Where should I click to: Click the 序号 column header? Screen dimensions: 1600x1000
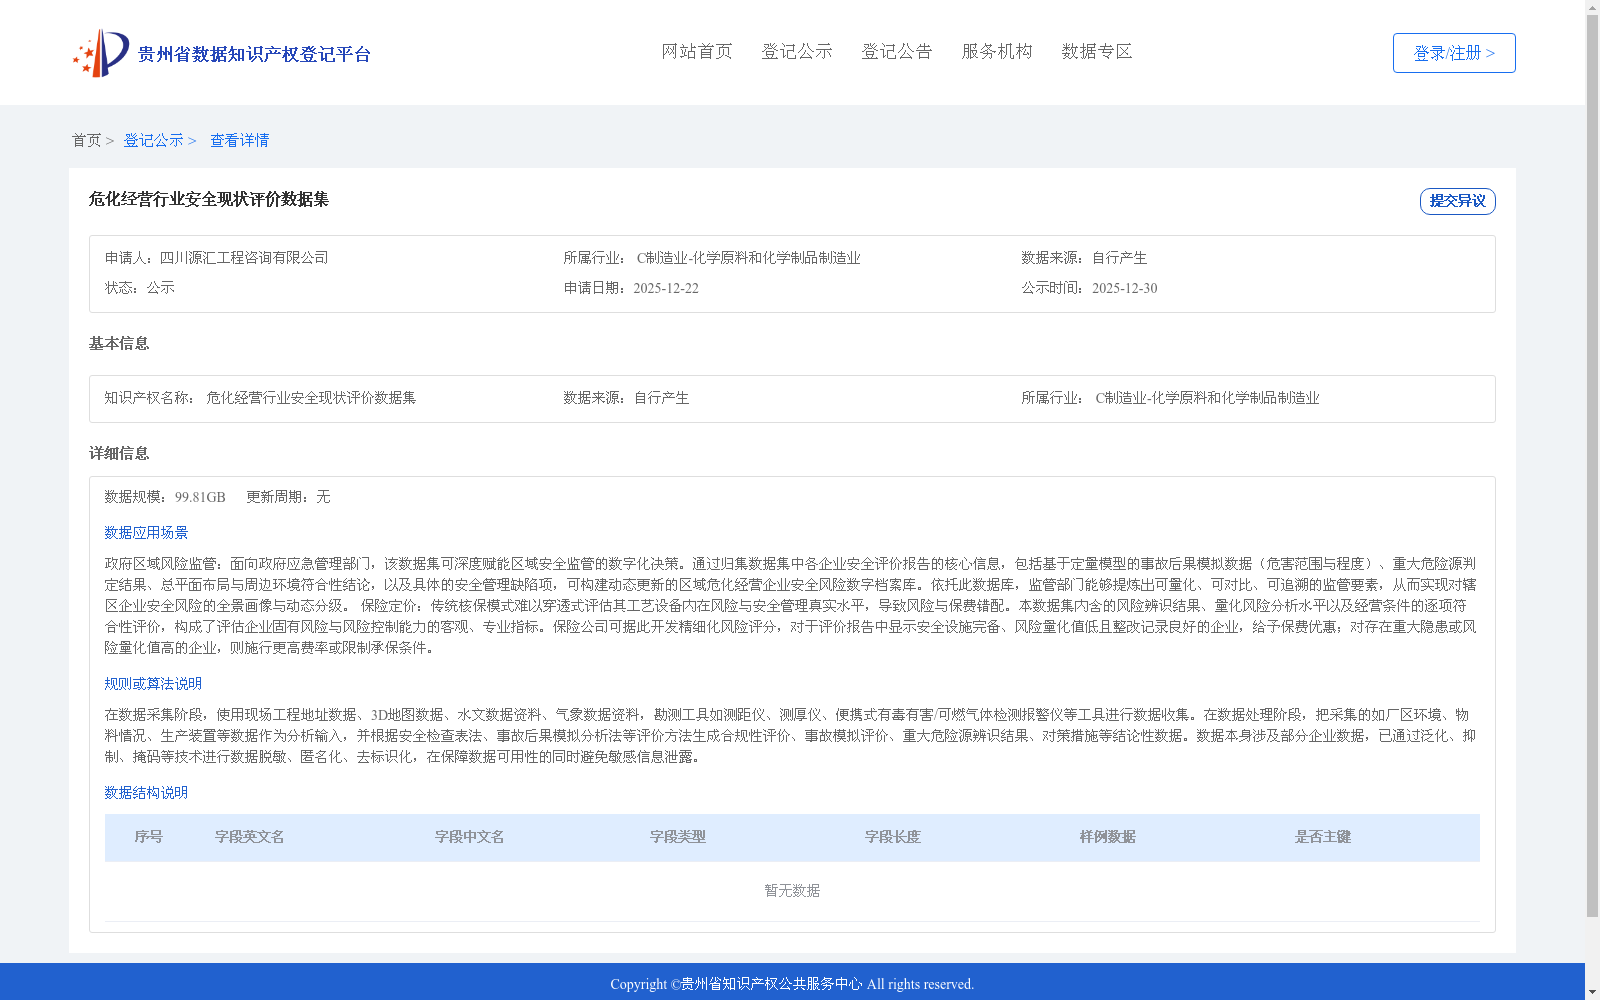click(149, 837)
